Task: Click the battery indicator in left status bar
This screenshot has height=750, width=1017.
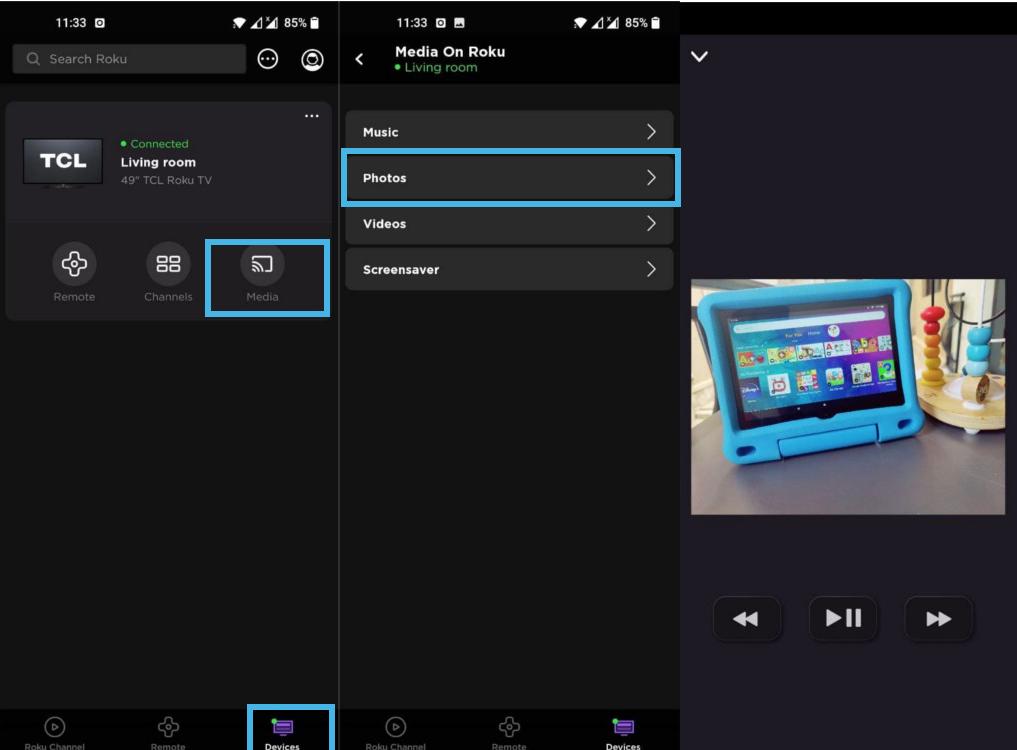Action: 315,23
